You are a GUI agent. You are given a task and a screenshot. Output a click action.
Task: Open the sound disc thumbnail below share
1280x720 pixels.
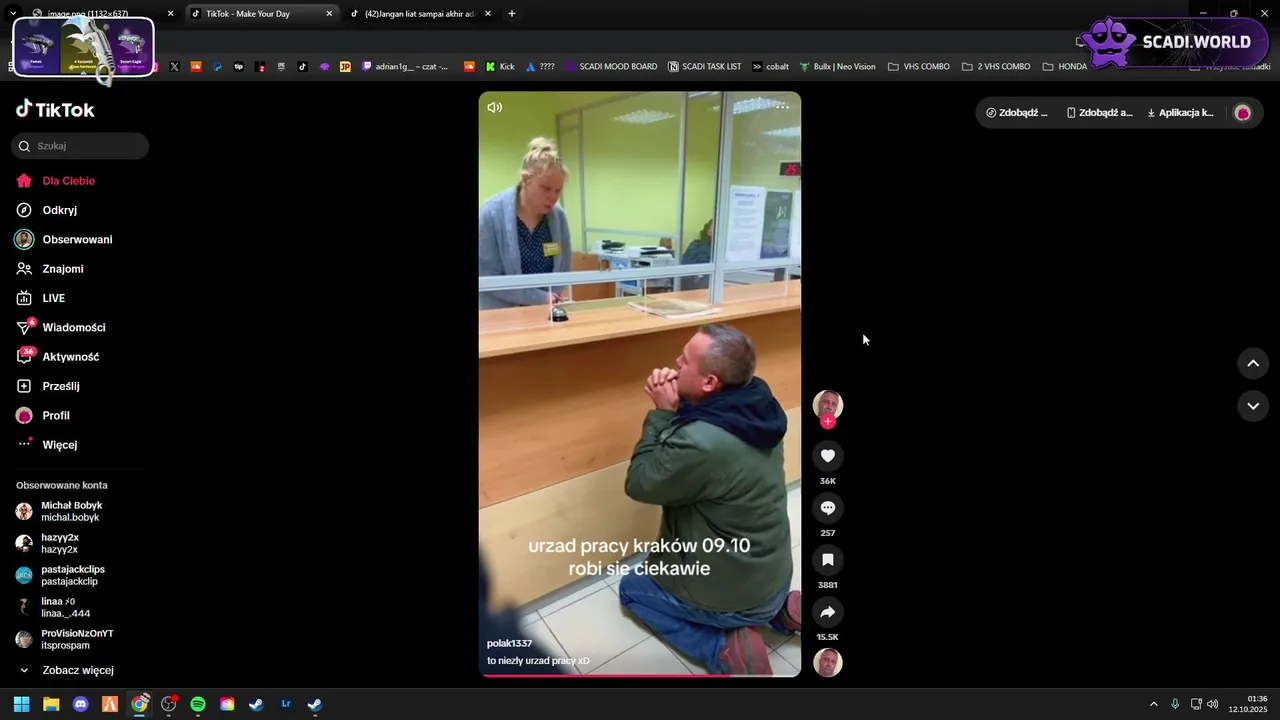coord(828,663)
